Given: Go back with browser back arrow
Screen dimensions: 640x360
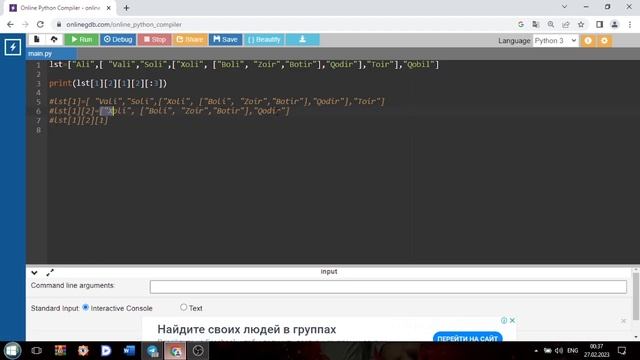Looking at the screenshot, I should [10, 24].
